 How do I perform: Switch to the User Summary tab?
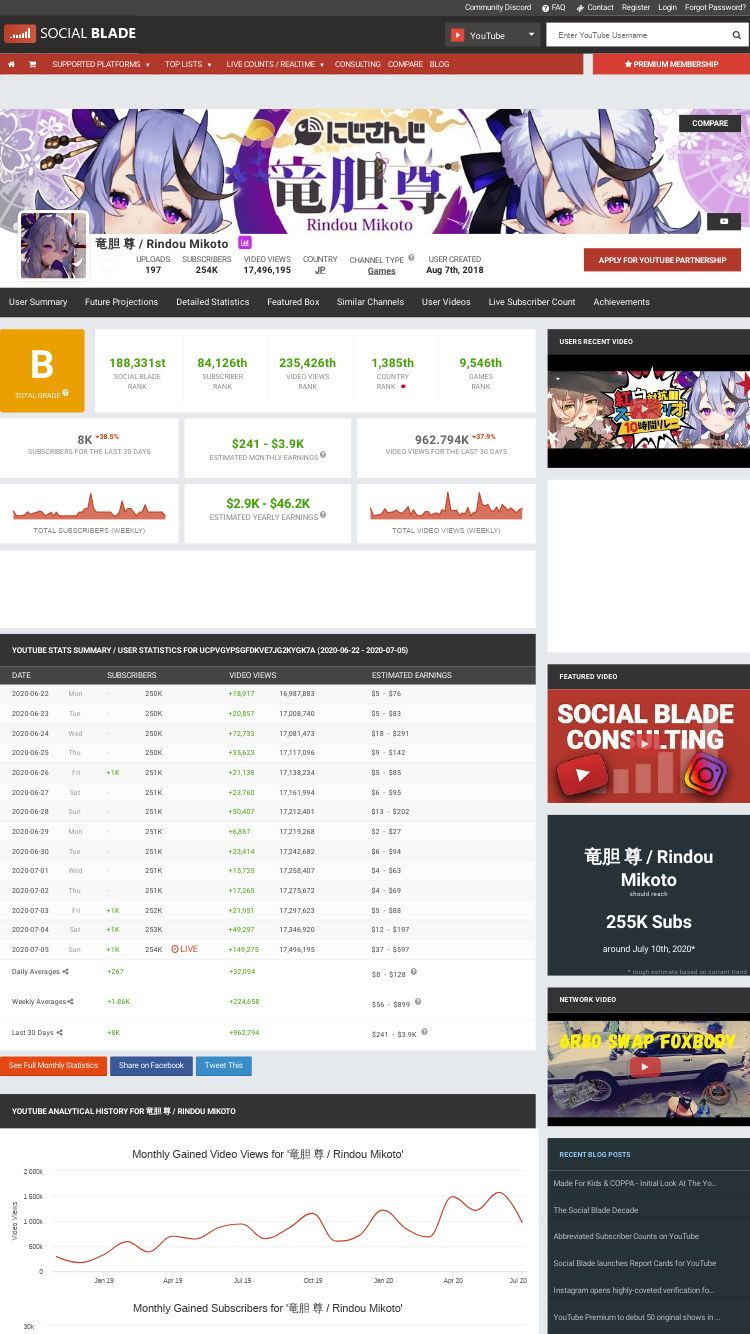click(38, 302)
